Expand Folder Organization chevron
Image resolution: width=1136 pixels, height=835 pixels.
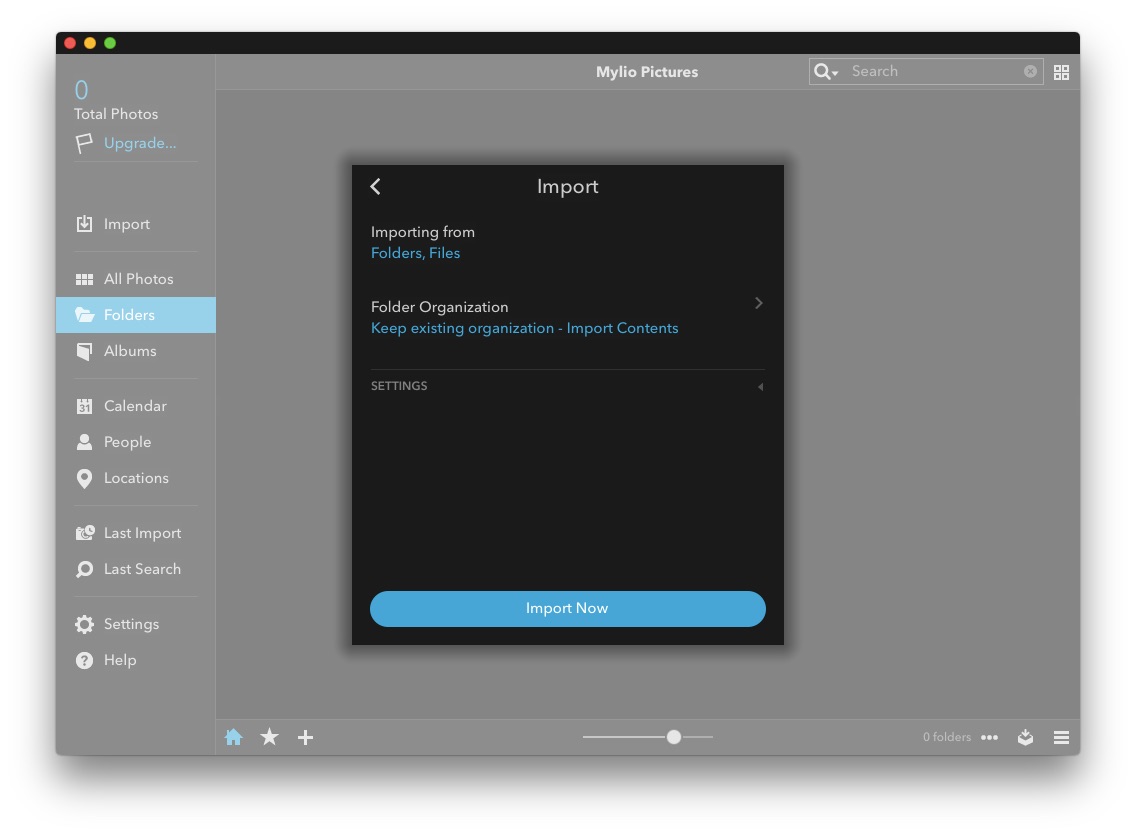coord(759,303)
